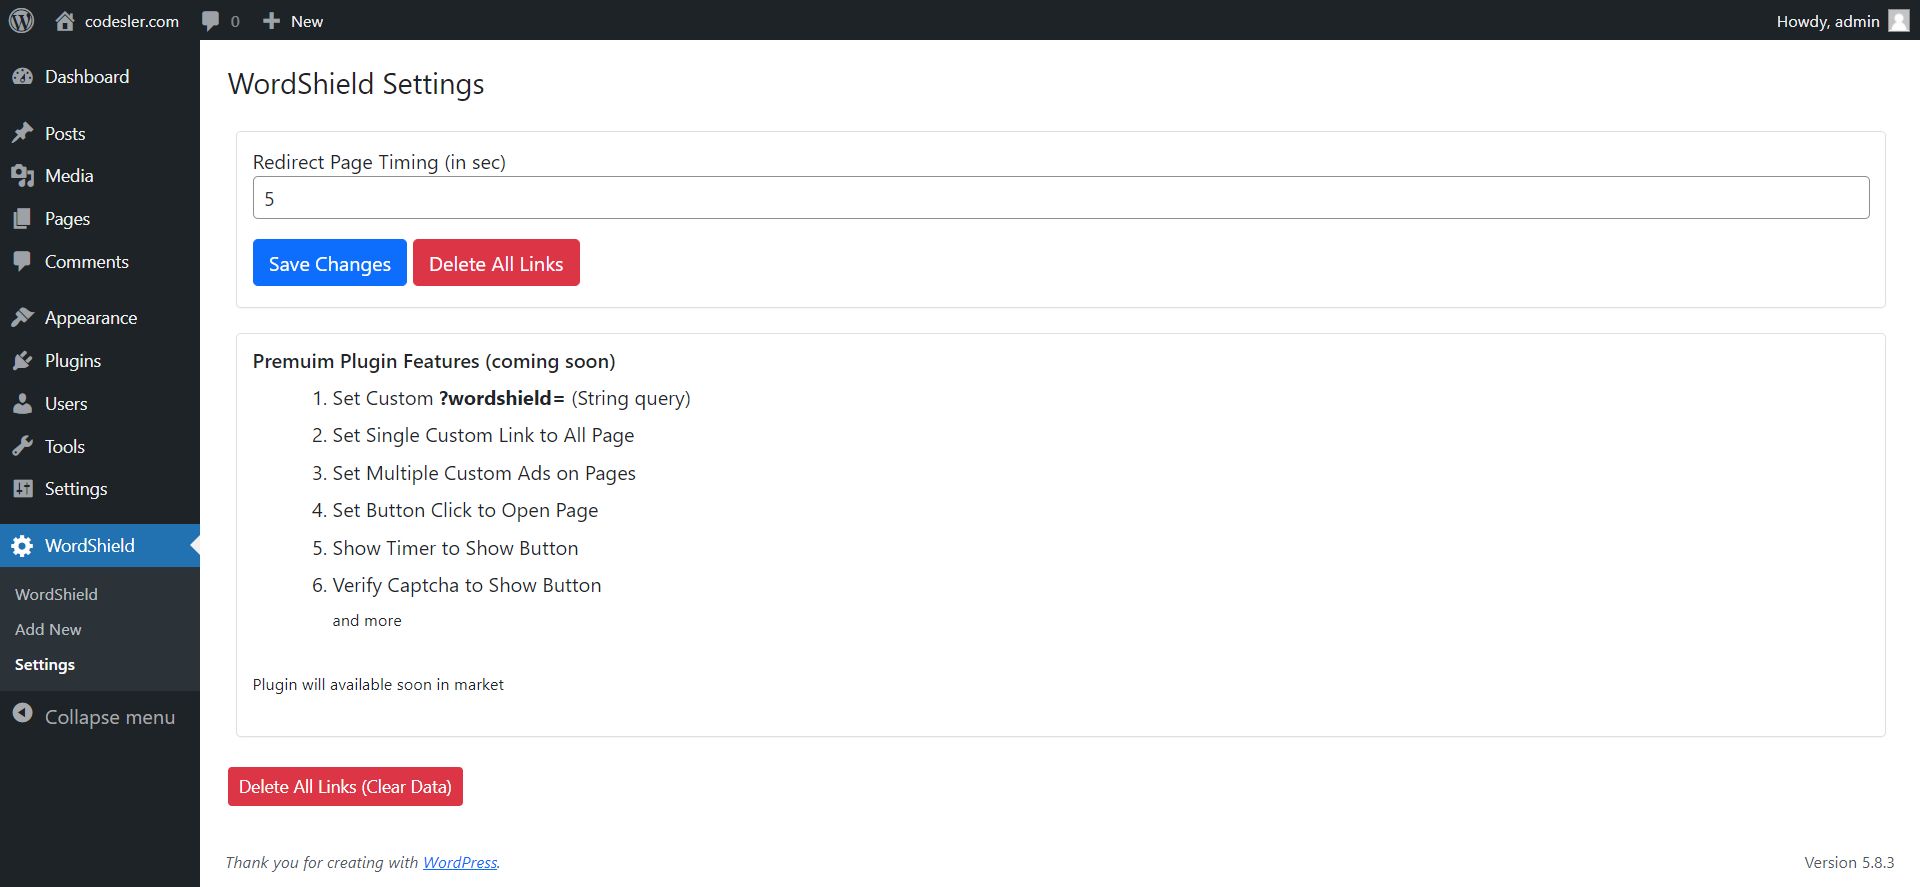Click the Save Changes button
1920x887 pixels.
point(330,263)
